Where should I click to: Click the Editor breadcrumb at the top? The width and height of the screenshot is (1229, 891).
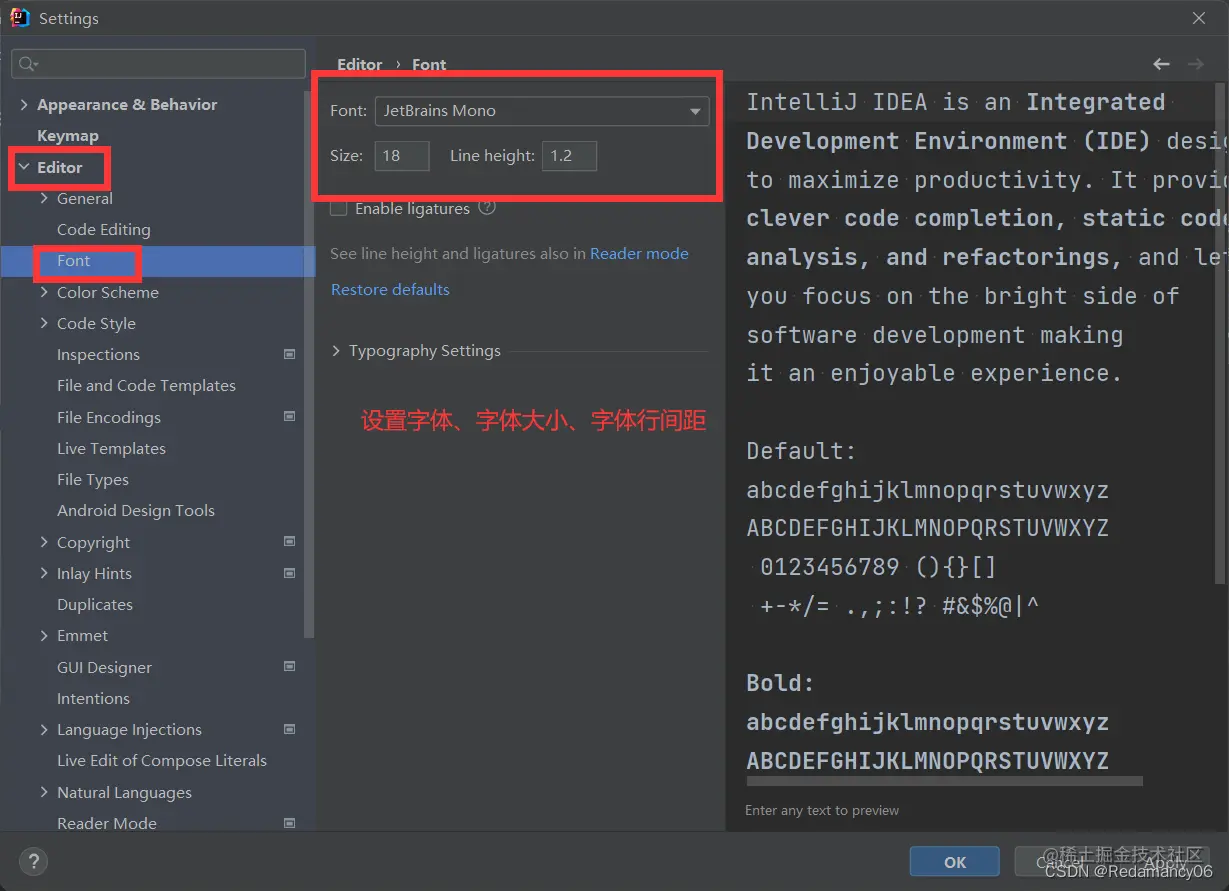pyautogui.click(x=359, y=64)
